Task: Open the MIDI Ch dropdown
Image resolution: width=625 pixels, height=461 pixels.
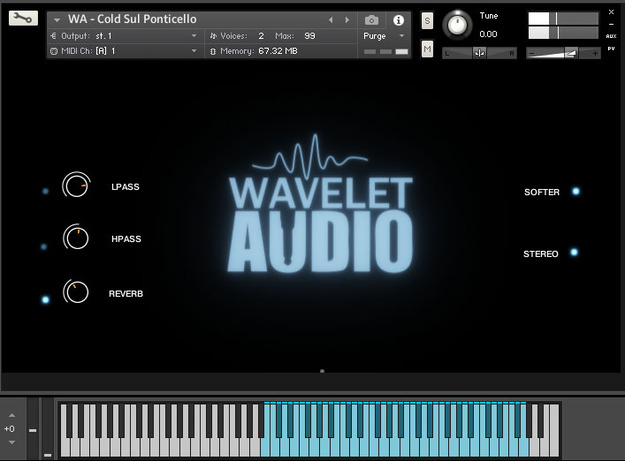Action: [124, 51]
